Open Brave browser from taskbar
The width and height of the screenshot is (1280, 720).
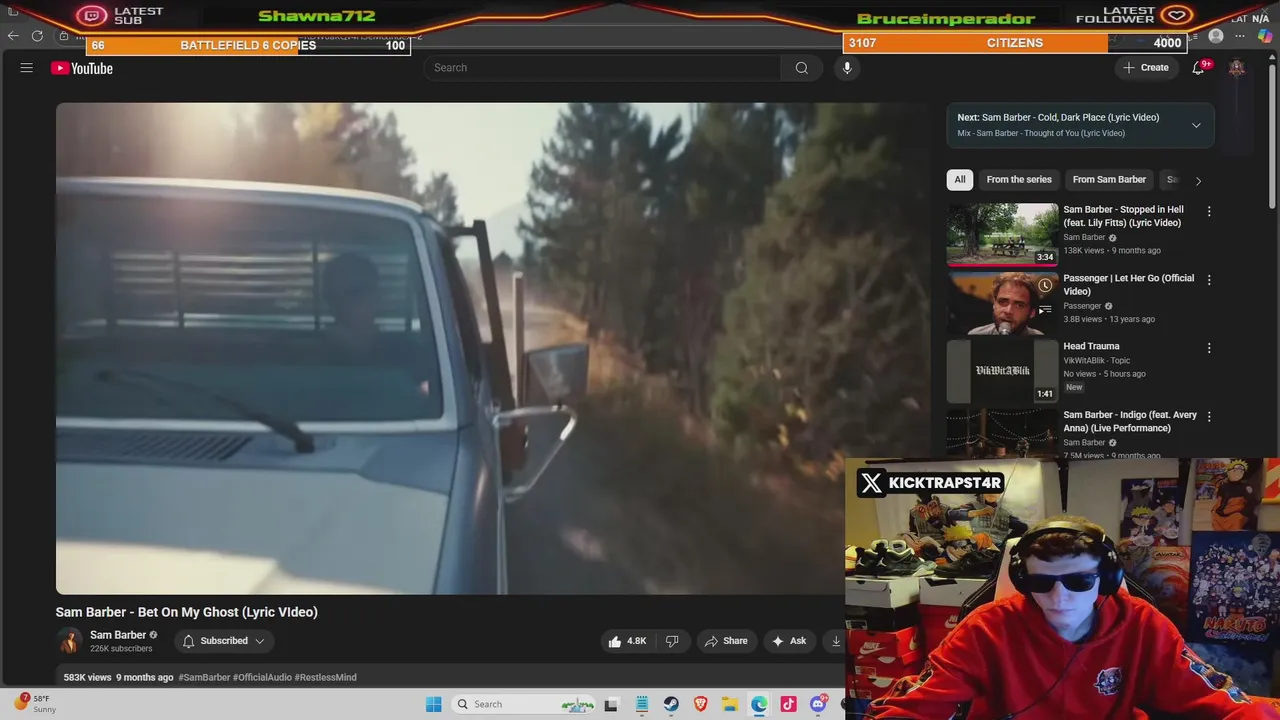coord(701,704)
